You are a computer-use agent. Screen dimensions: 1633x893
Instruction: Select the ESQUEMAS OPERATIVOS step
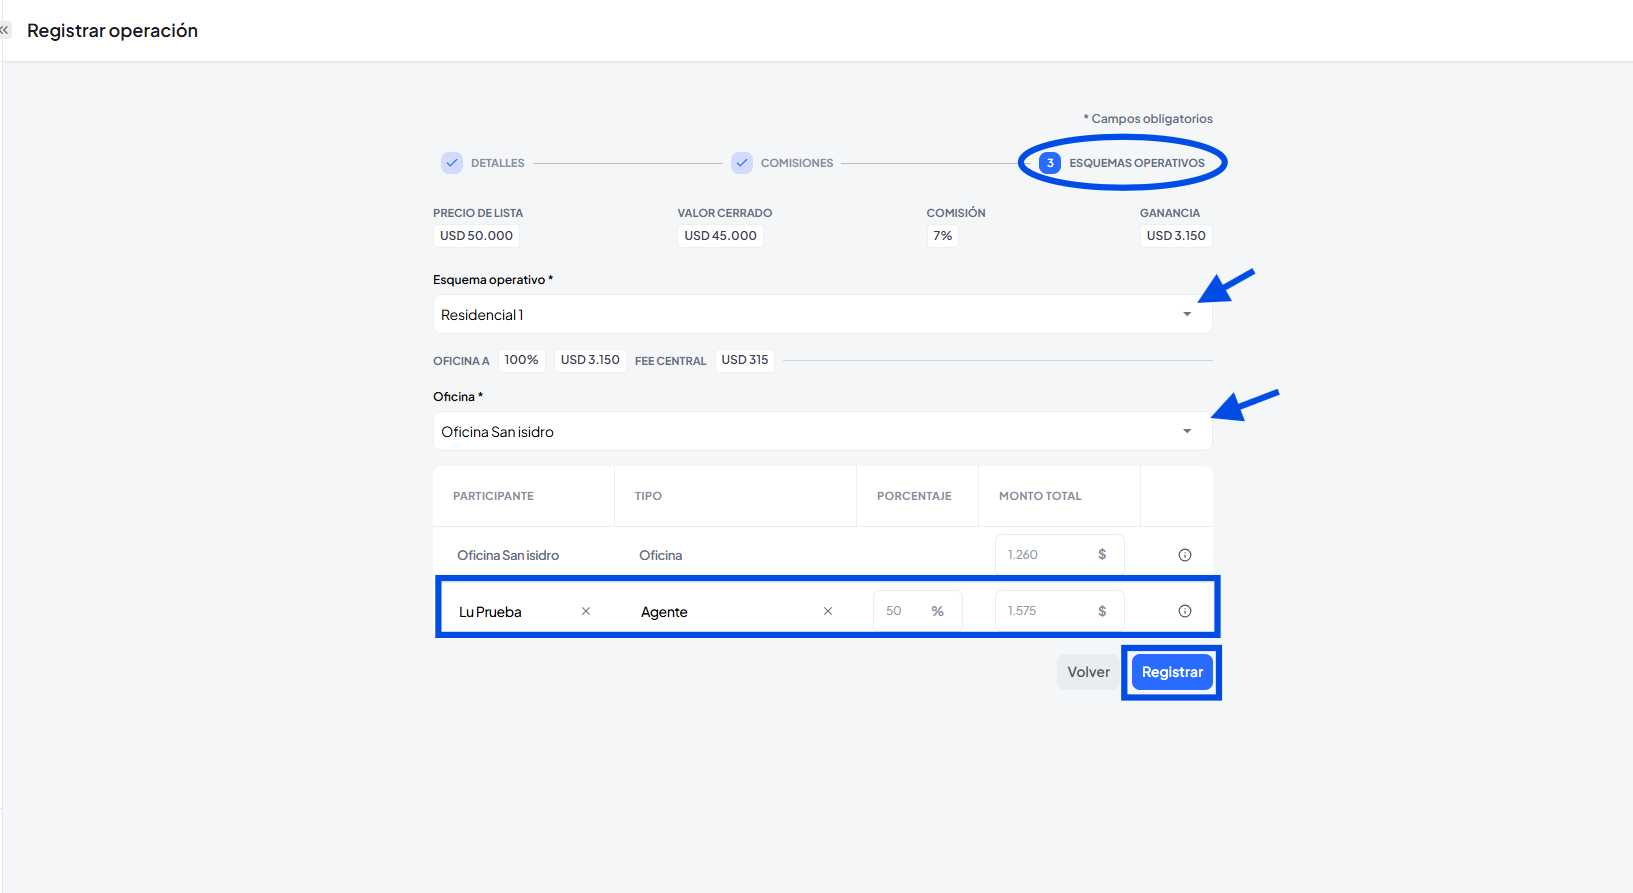[1137, 163]
